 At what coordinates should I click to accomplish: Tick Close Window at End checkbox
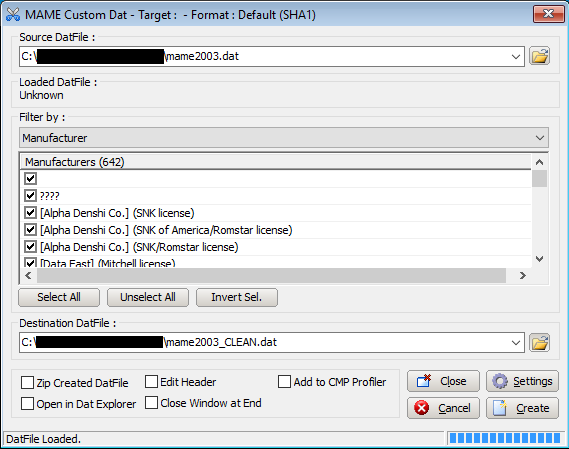(151, 403)
